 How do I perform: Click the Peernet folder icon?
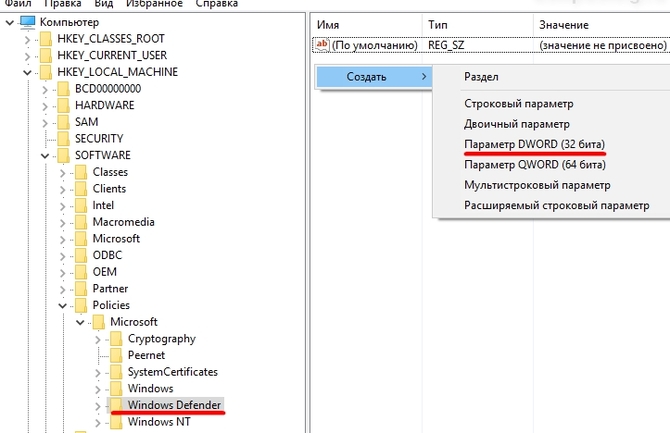point(116,356)
